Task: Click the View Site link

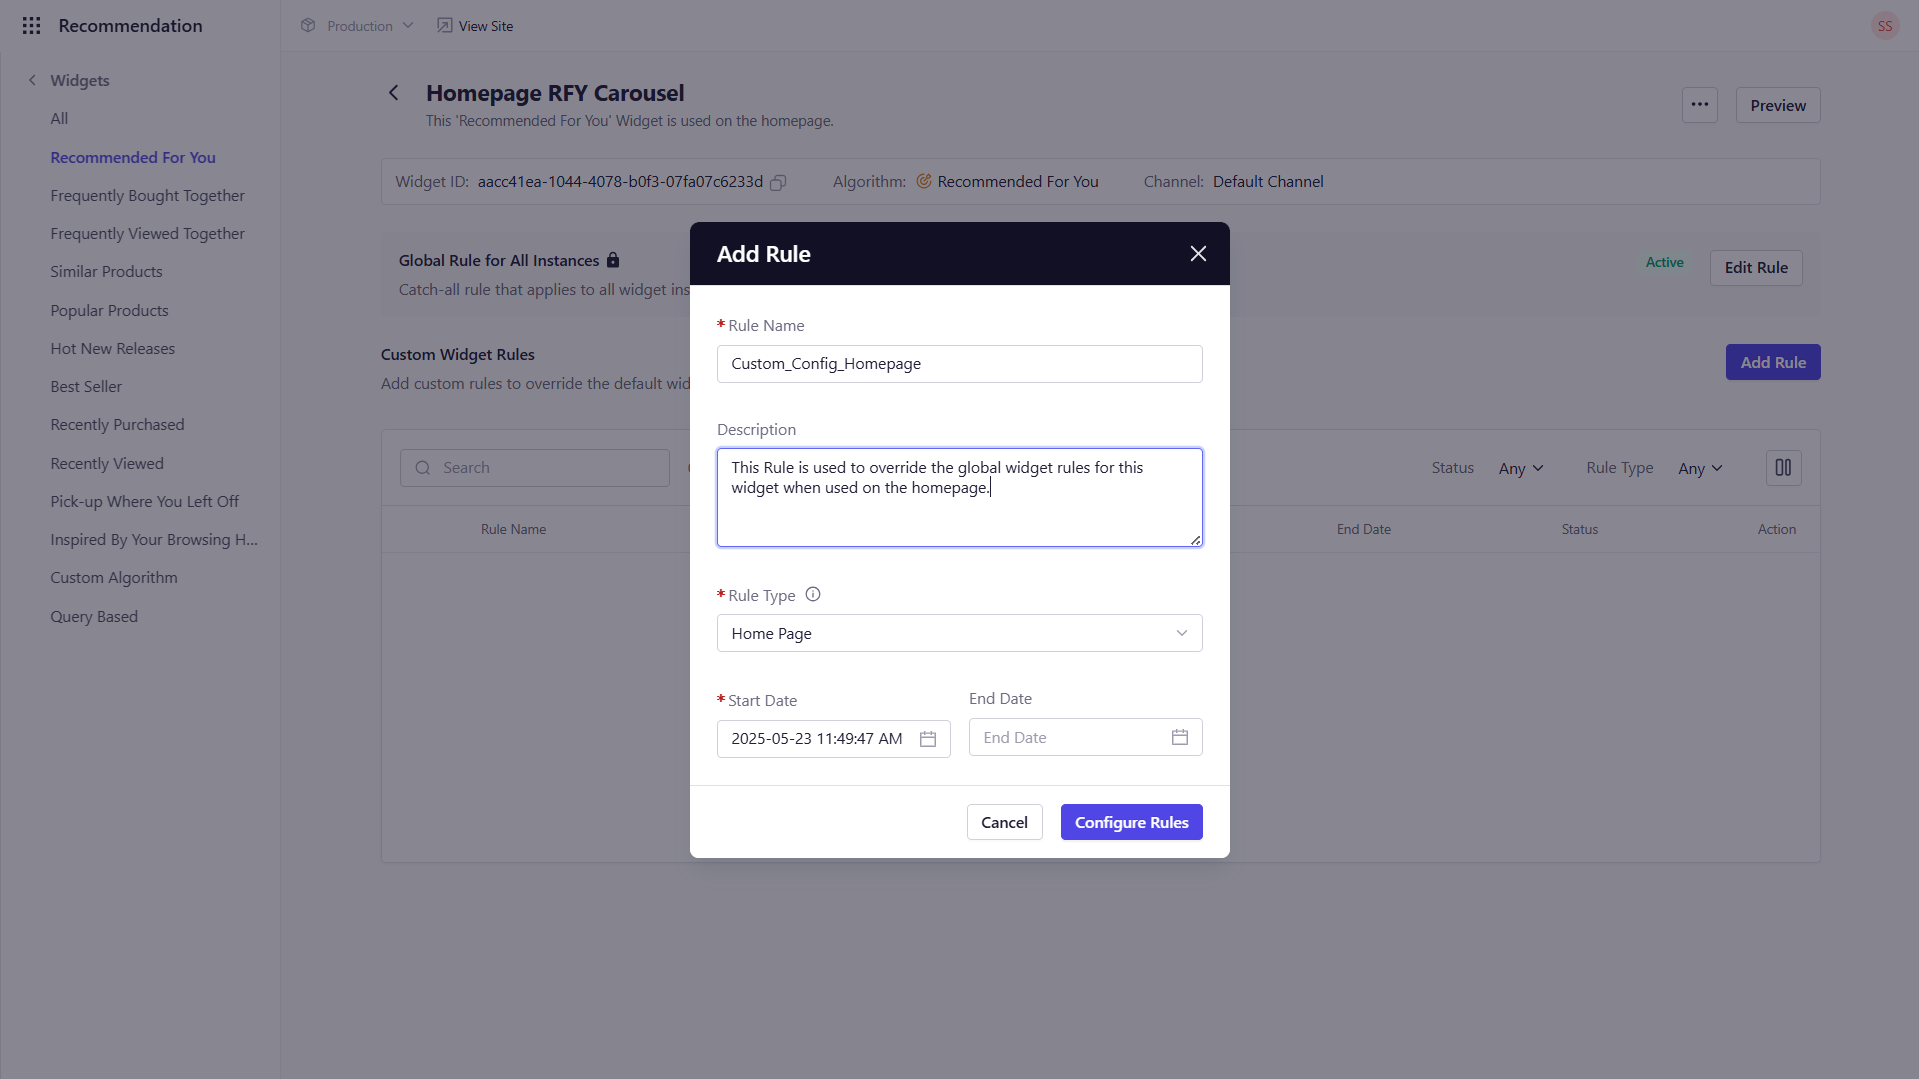Action: coord(476,26)
